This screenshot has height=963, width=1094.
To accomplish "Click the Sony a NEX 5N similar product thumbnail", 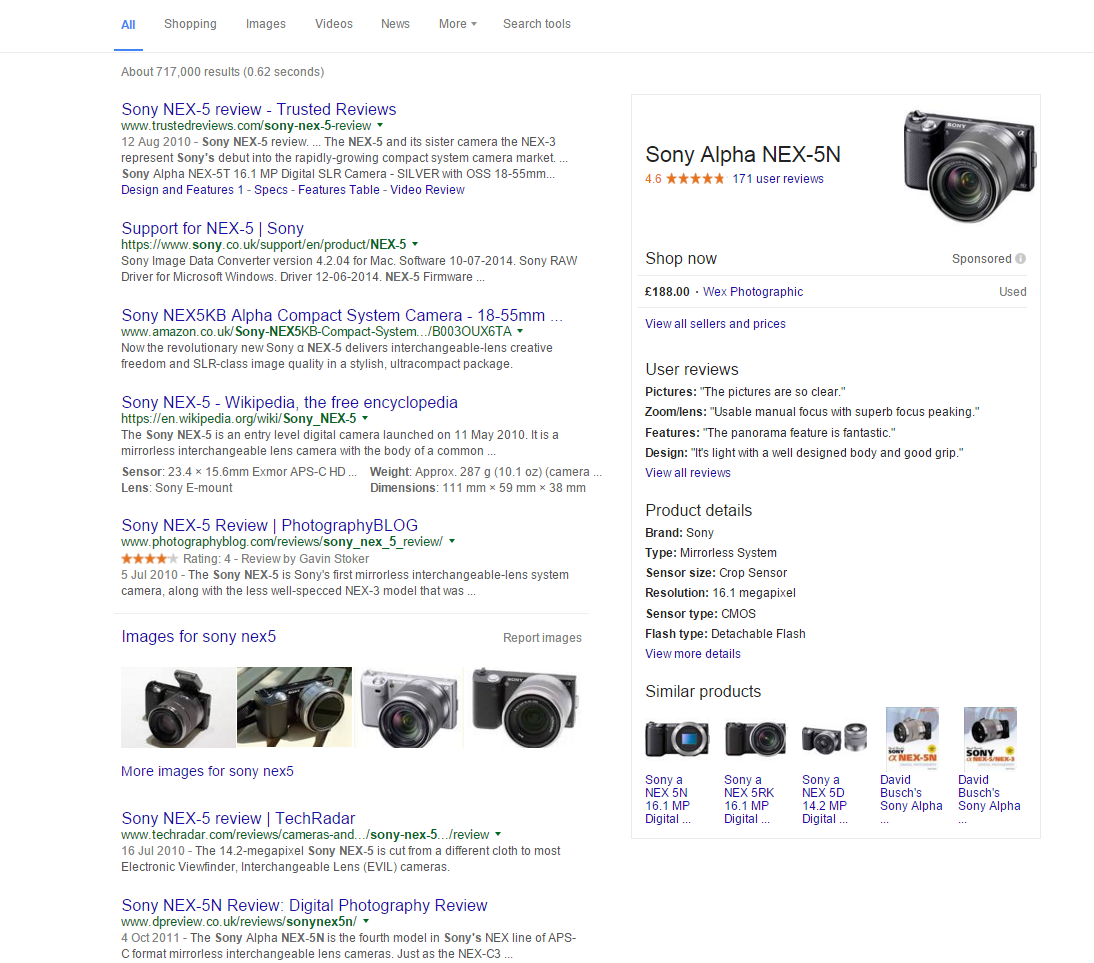I will (x=677, y=739).
